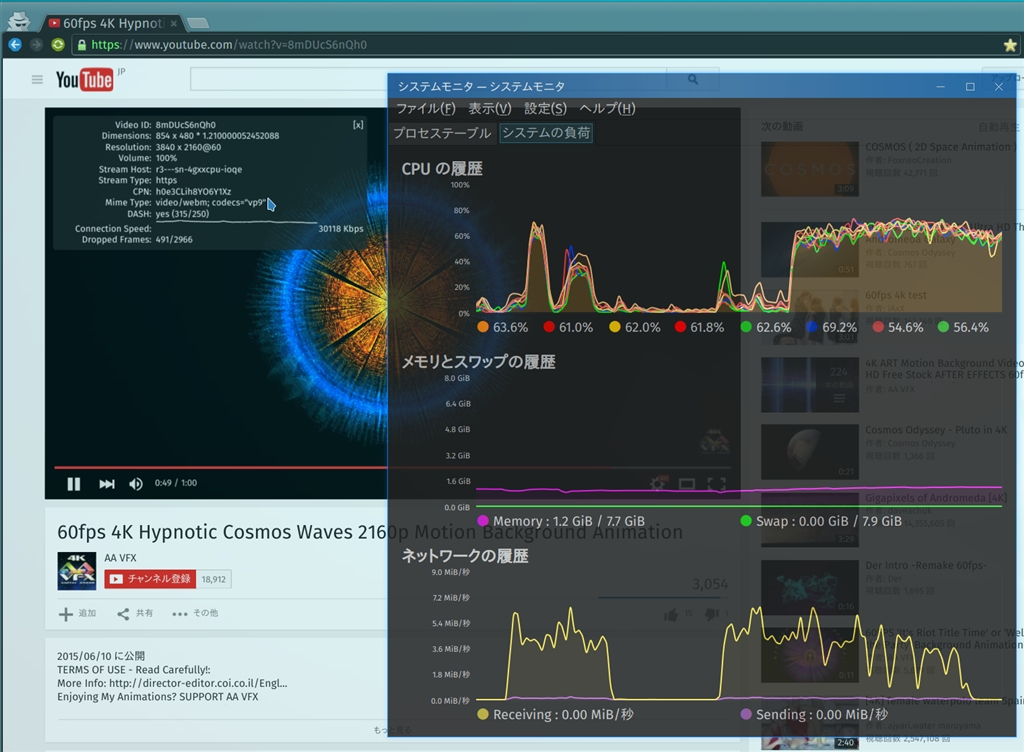Close the video stats overlay [x]
Image resolution: width=1024 pixels, height=752 pixels.
pos(358,125)
